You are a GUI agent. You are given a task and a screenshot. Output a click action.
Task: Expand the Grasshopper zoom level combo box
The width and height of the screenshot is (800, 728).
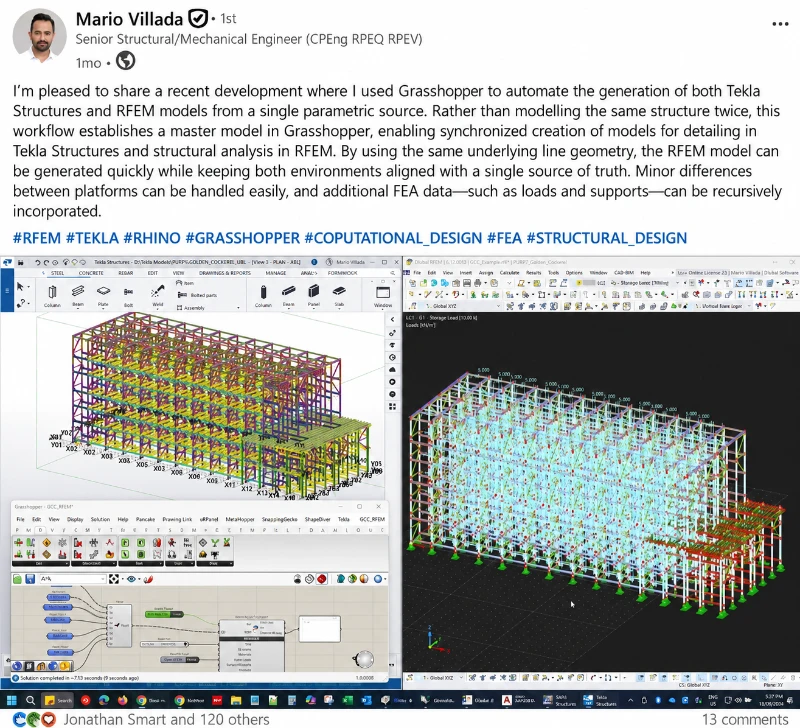coord(72,579)
